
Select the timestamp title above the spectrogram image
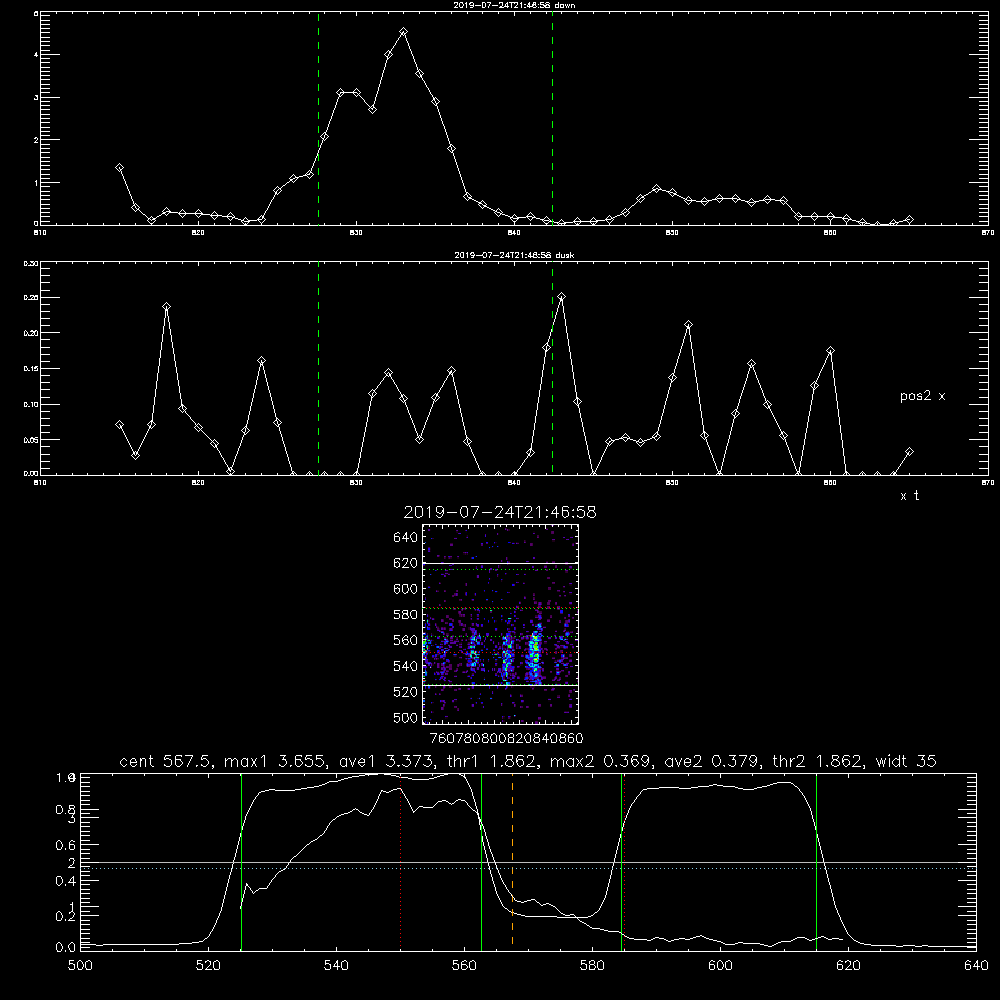[x=500, y=512]
